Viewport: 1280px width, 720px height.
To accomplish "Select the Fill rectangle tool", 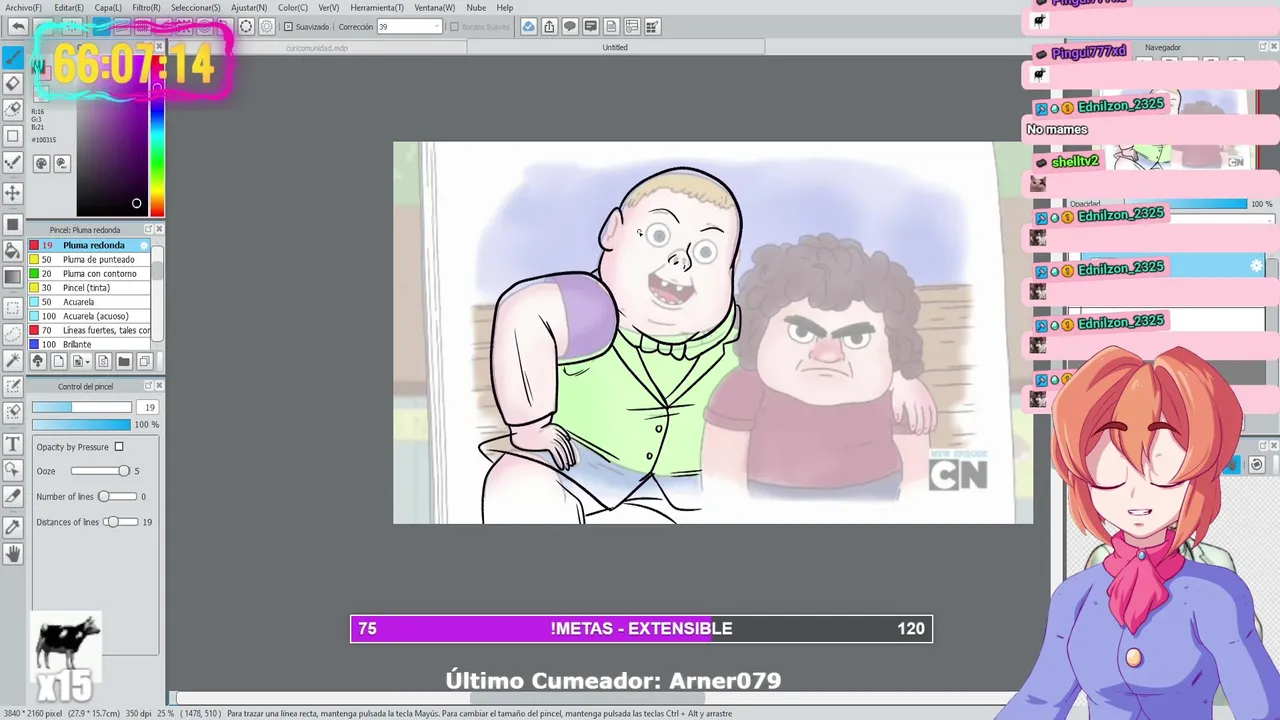I will pyautogui.click(x=13, y=224).
